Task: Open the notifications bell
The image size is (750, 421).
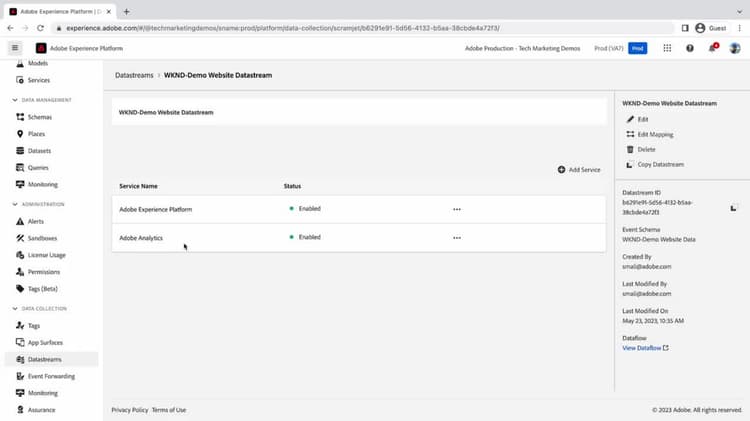Action: pyautogui.click(x=712, y=48)
